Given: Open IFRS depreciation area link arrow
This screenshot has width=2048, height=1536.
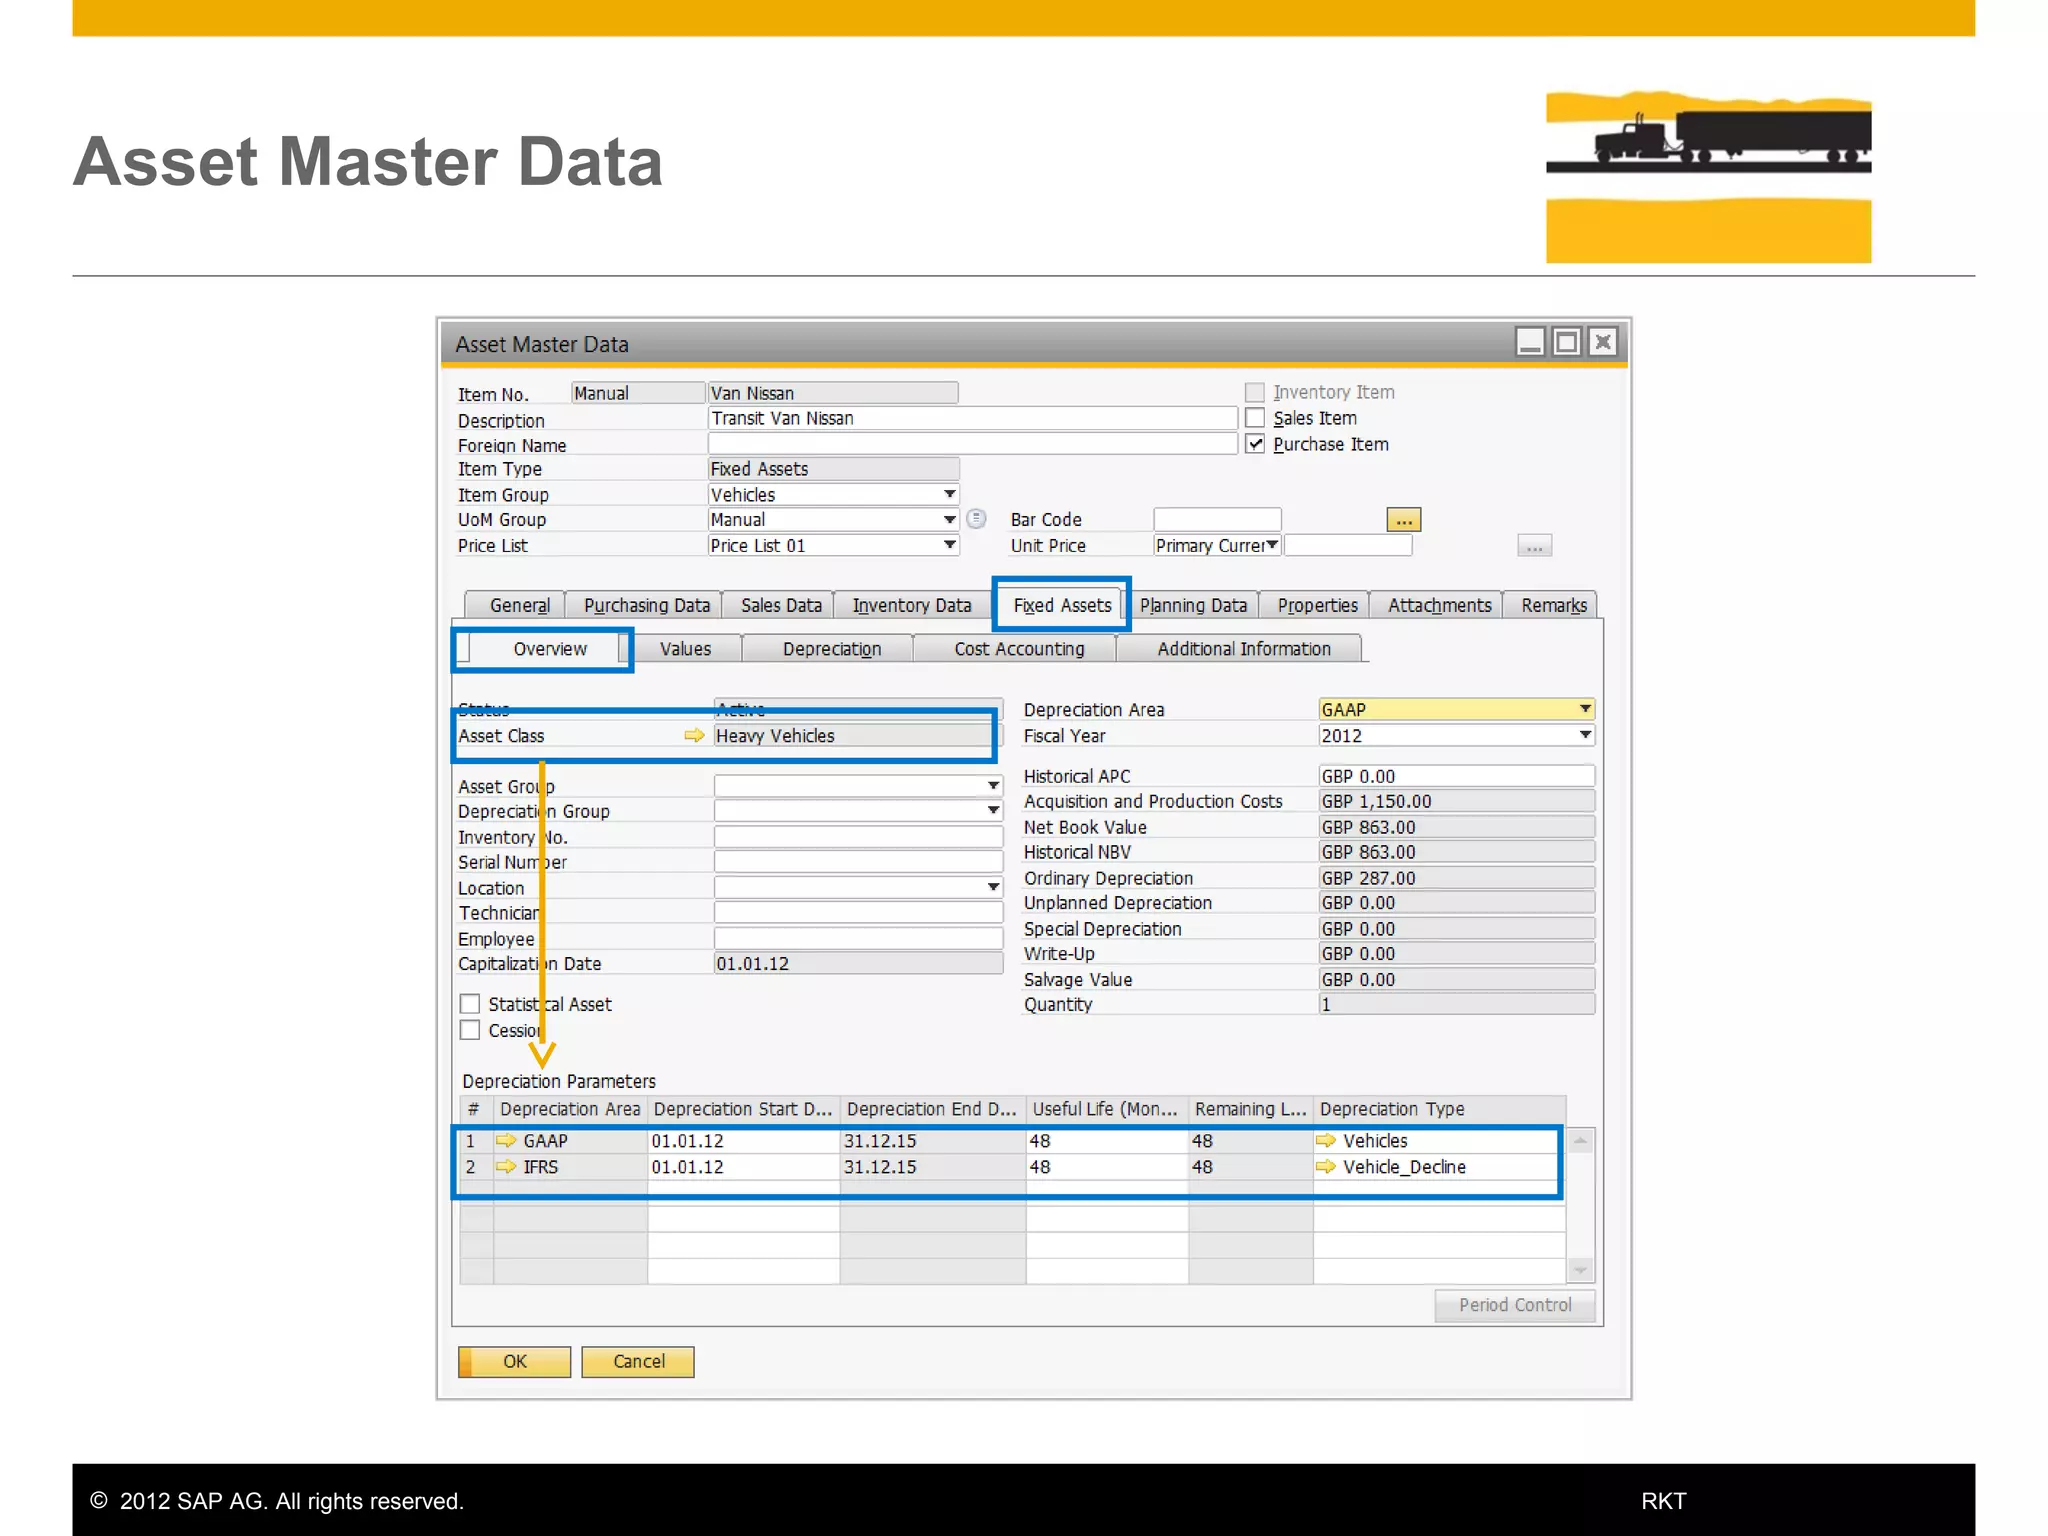Looking at the screenshot, I should click(x=506, y=1166).
